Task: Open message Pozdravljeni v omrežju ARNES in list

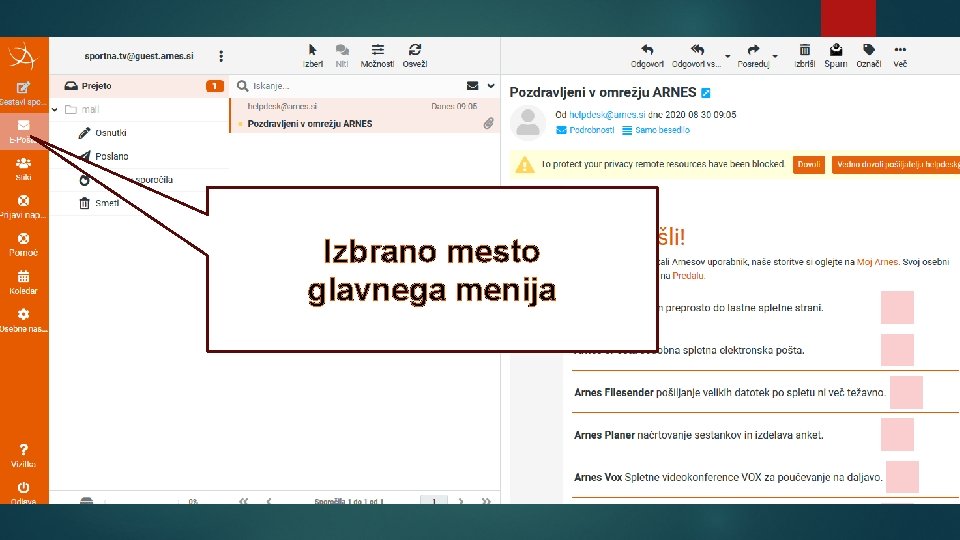Action: pos(365,115)
